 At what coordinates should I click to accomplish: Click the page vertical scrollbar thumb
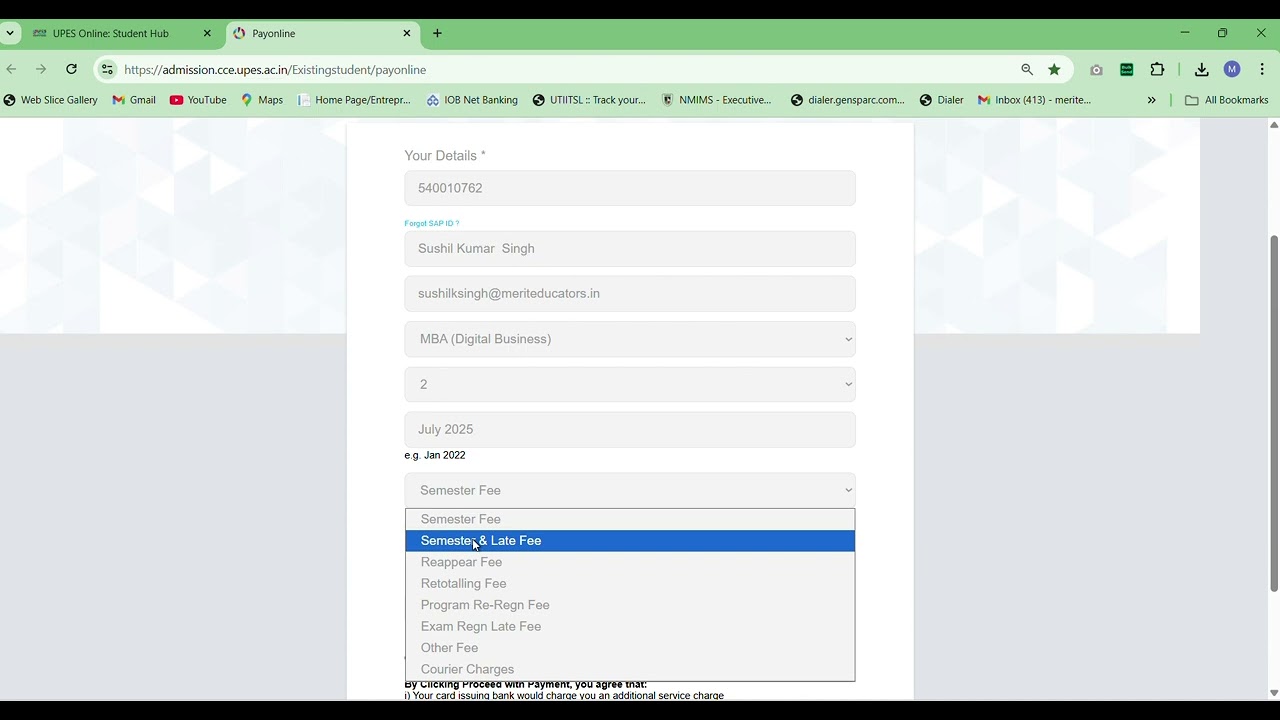tap(1274, 413)
